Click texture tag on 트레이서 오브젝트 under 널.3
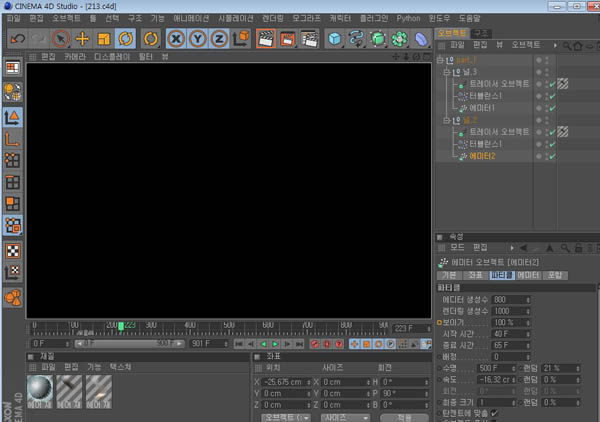This screenshot has height=422, width=600. (x=562, y=84)
